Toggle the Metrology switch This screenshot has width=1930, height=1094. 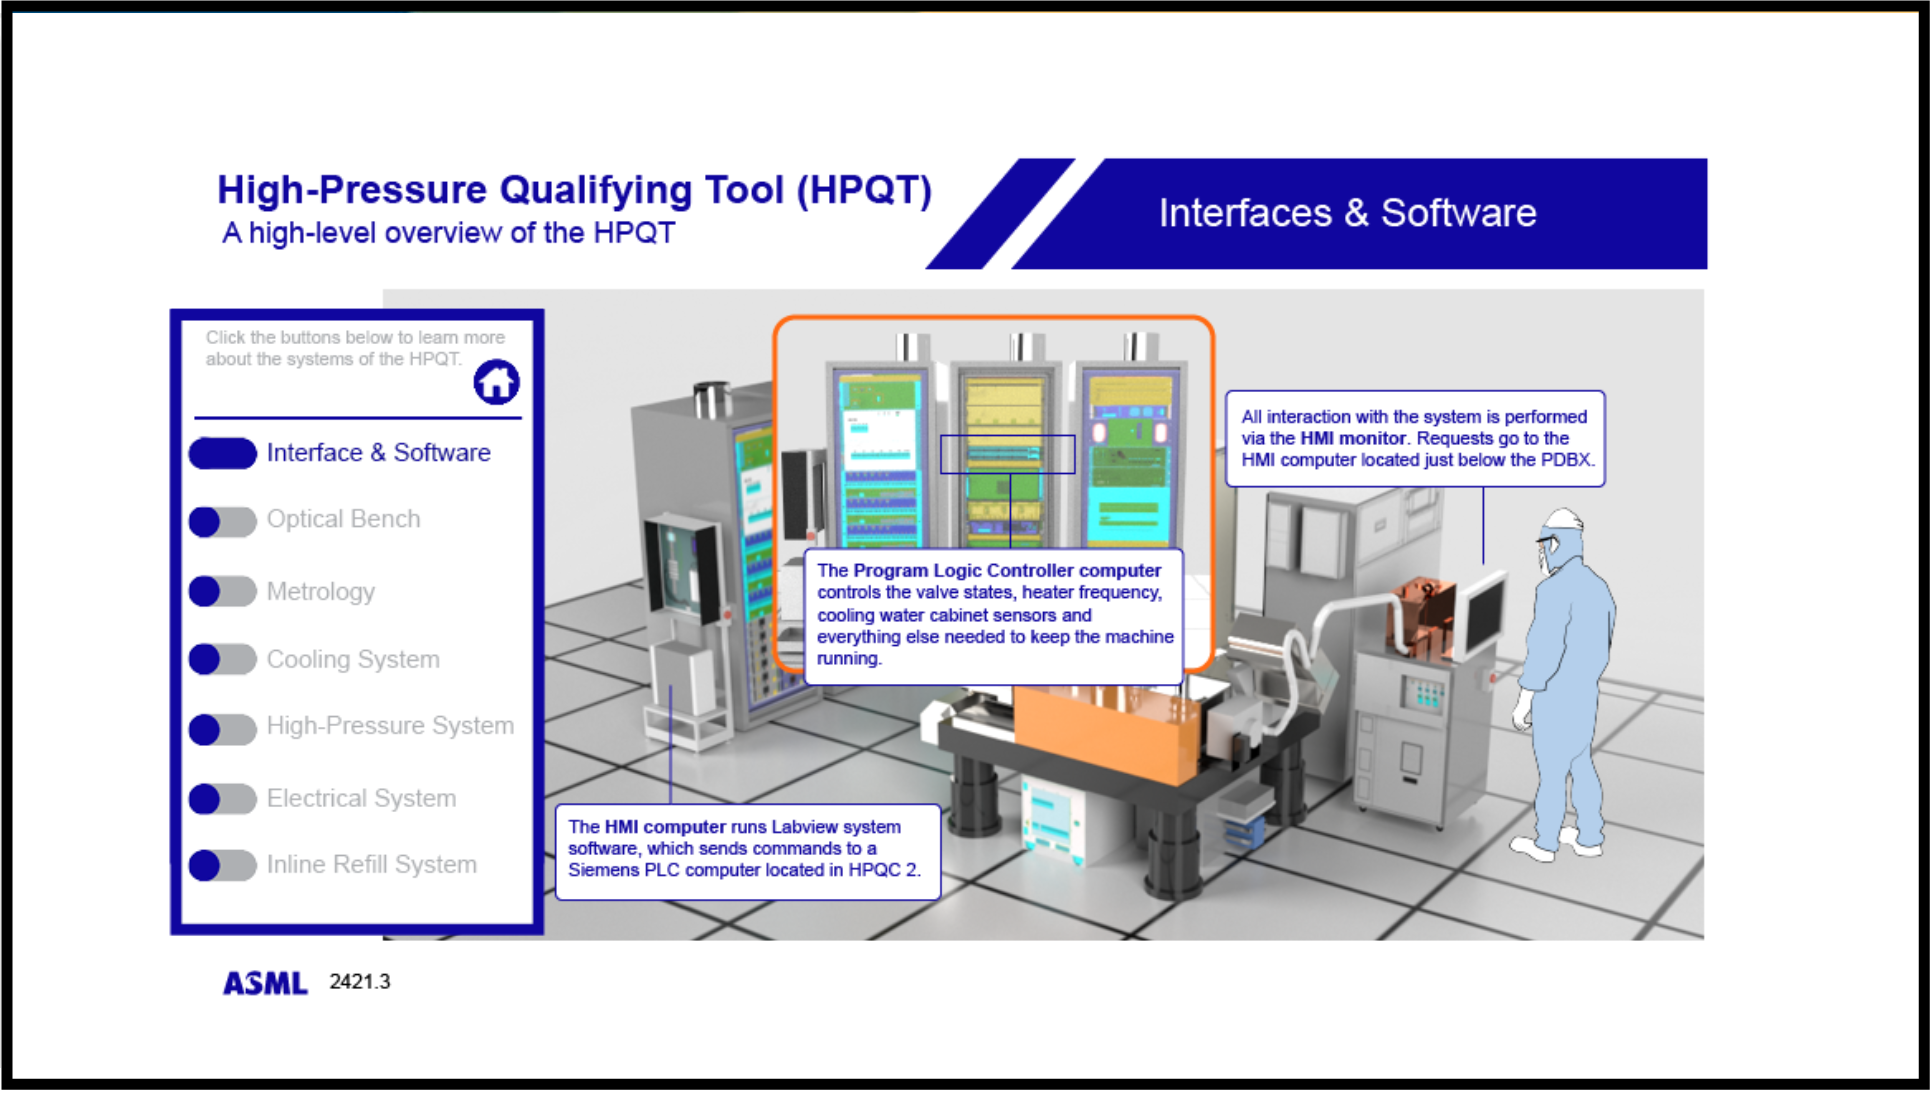point(223,591)
